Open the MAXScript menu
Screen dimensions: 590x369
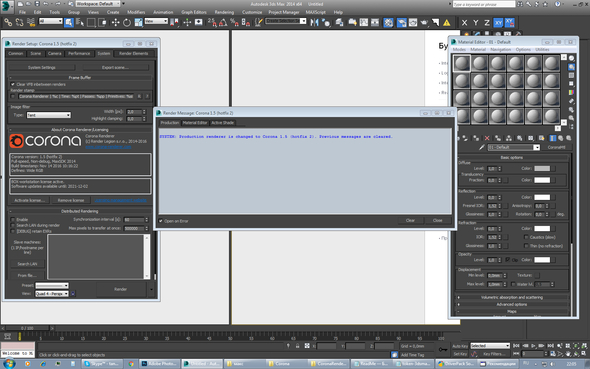[x=316, y=12]
